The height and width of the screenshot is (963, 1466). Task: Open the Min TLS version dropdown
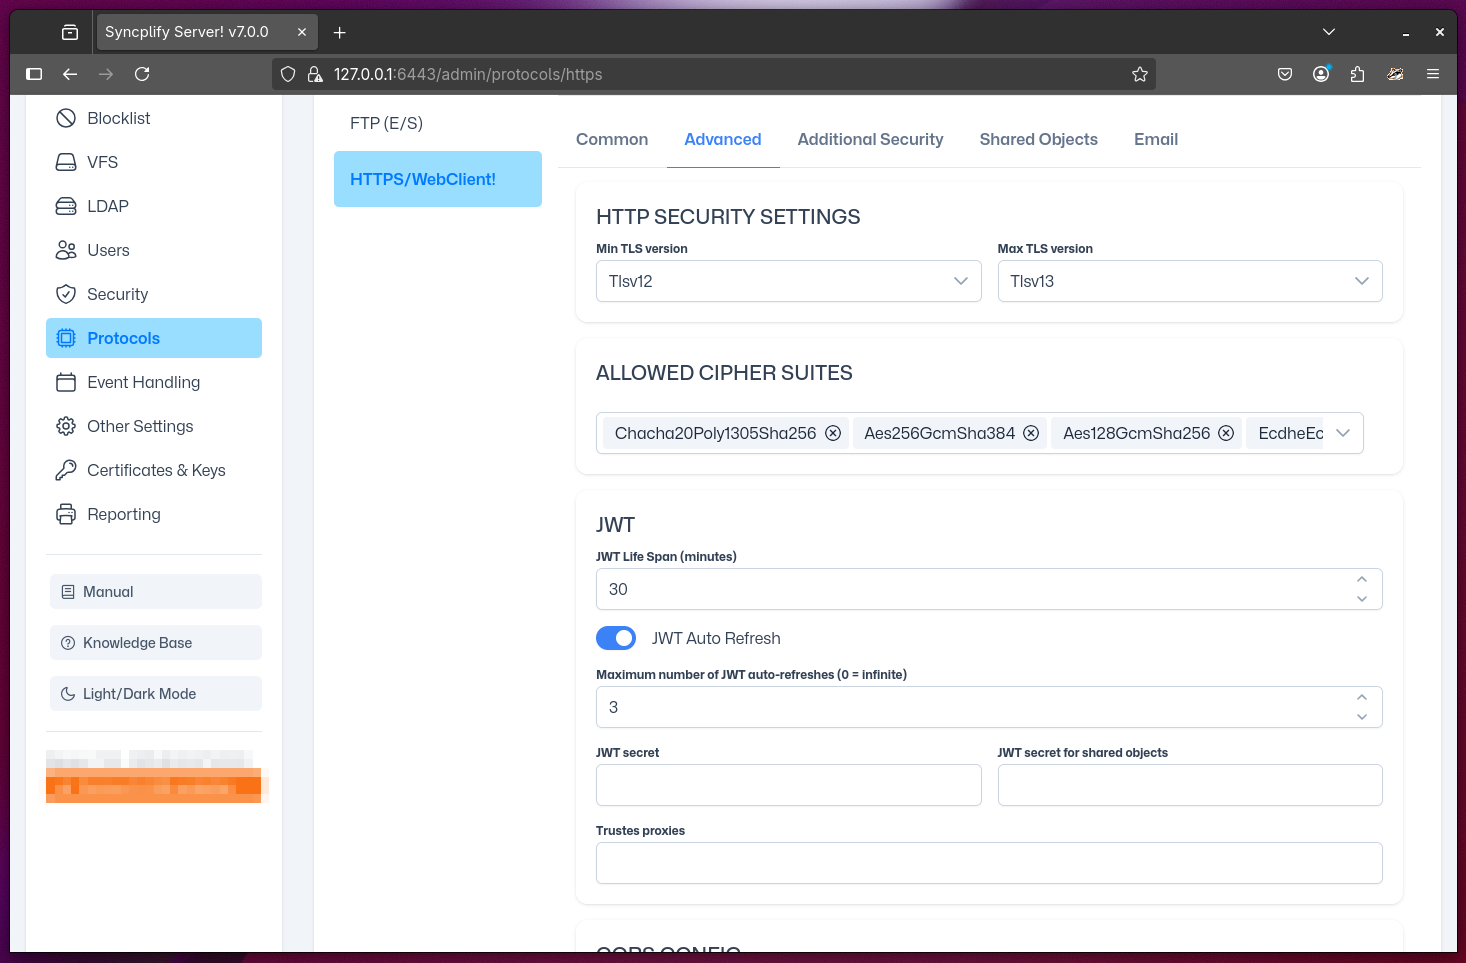960,281
